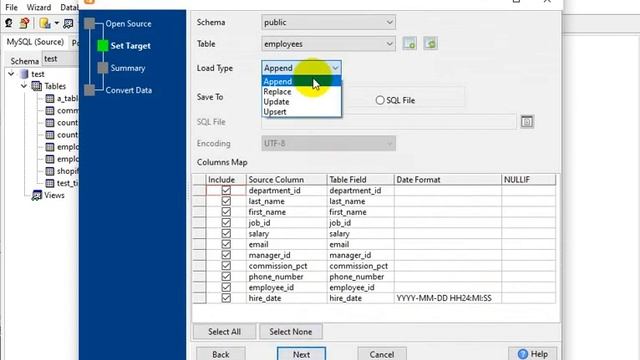The width and height of the screenshot is (640, 360).
Task: Open the Schema dropdown showing public
Action: (x=329, y=22)
